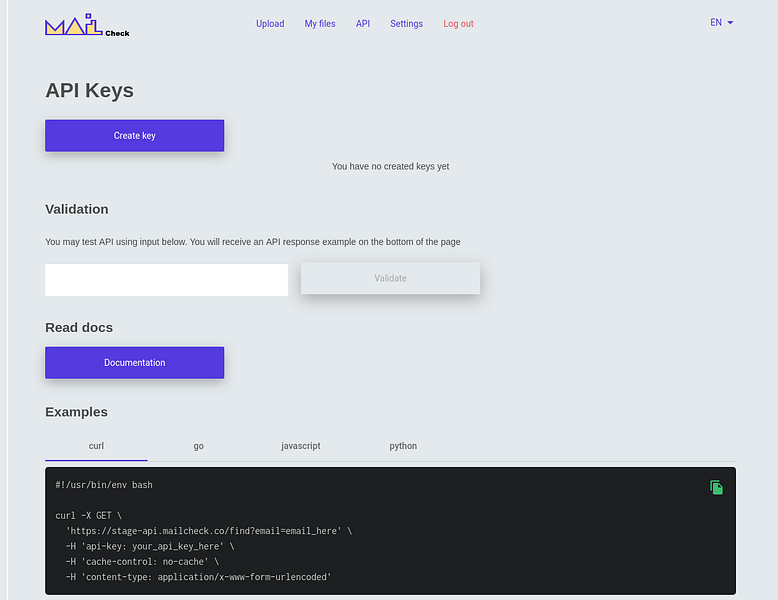Select the curl examples tab
This screenshot has width=778, height=600.
coord(96,446)
